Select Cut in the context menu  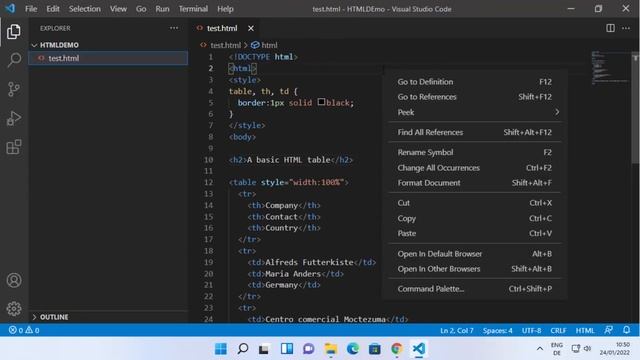[x=475, y=203]
